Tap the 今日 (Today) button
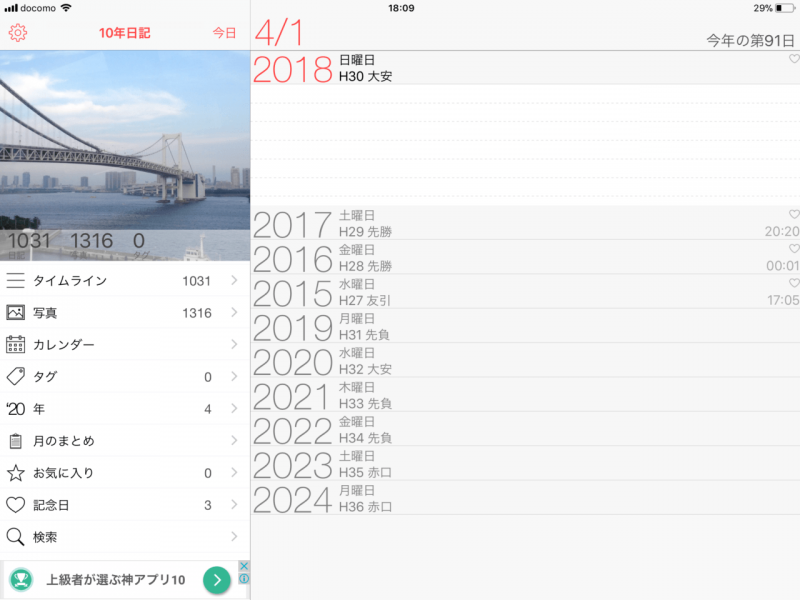 tap(222, 32)
